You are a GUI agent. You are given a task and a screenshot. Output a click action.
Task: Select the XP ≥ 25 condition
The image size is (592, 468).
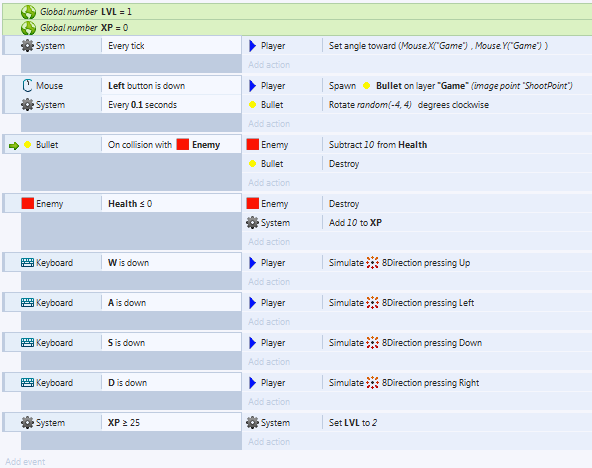click(x=124, y=423)
